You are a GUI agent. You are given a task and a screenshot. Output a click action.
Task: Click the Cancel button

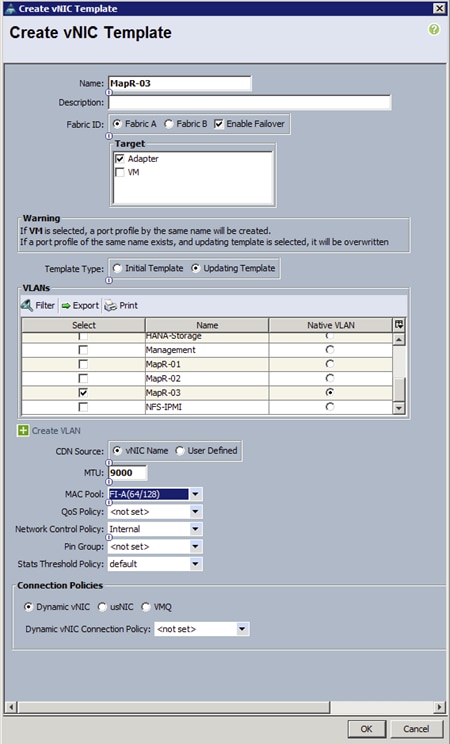[x=416, y=729]
